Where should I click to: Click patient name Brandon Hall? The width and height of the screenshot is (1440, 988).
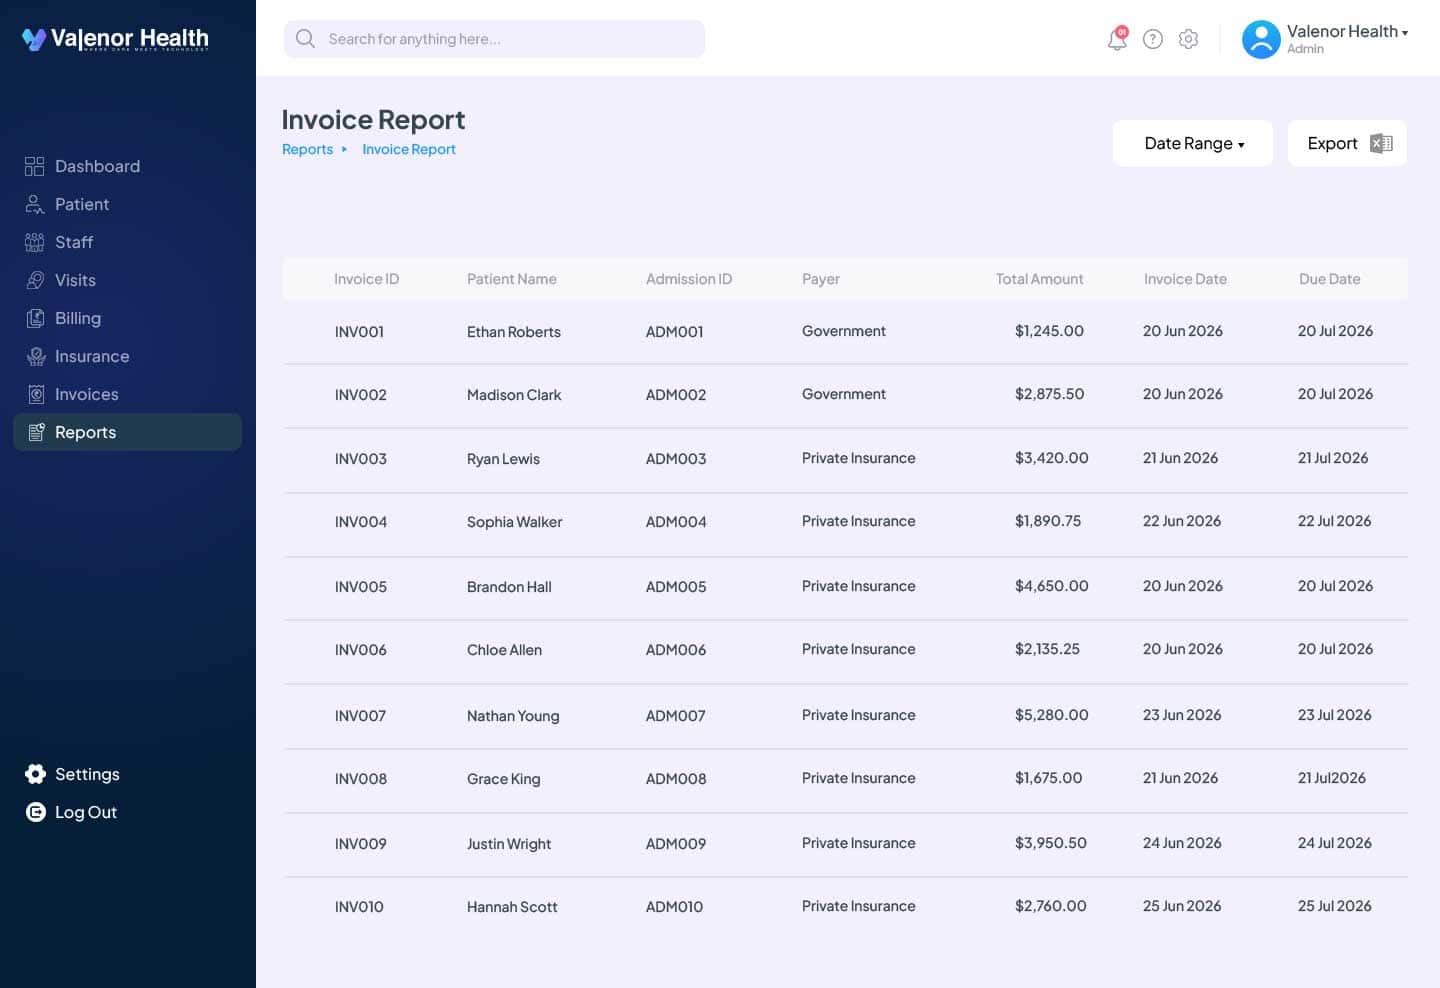509,587
